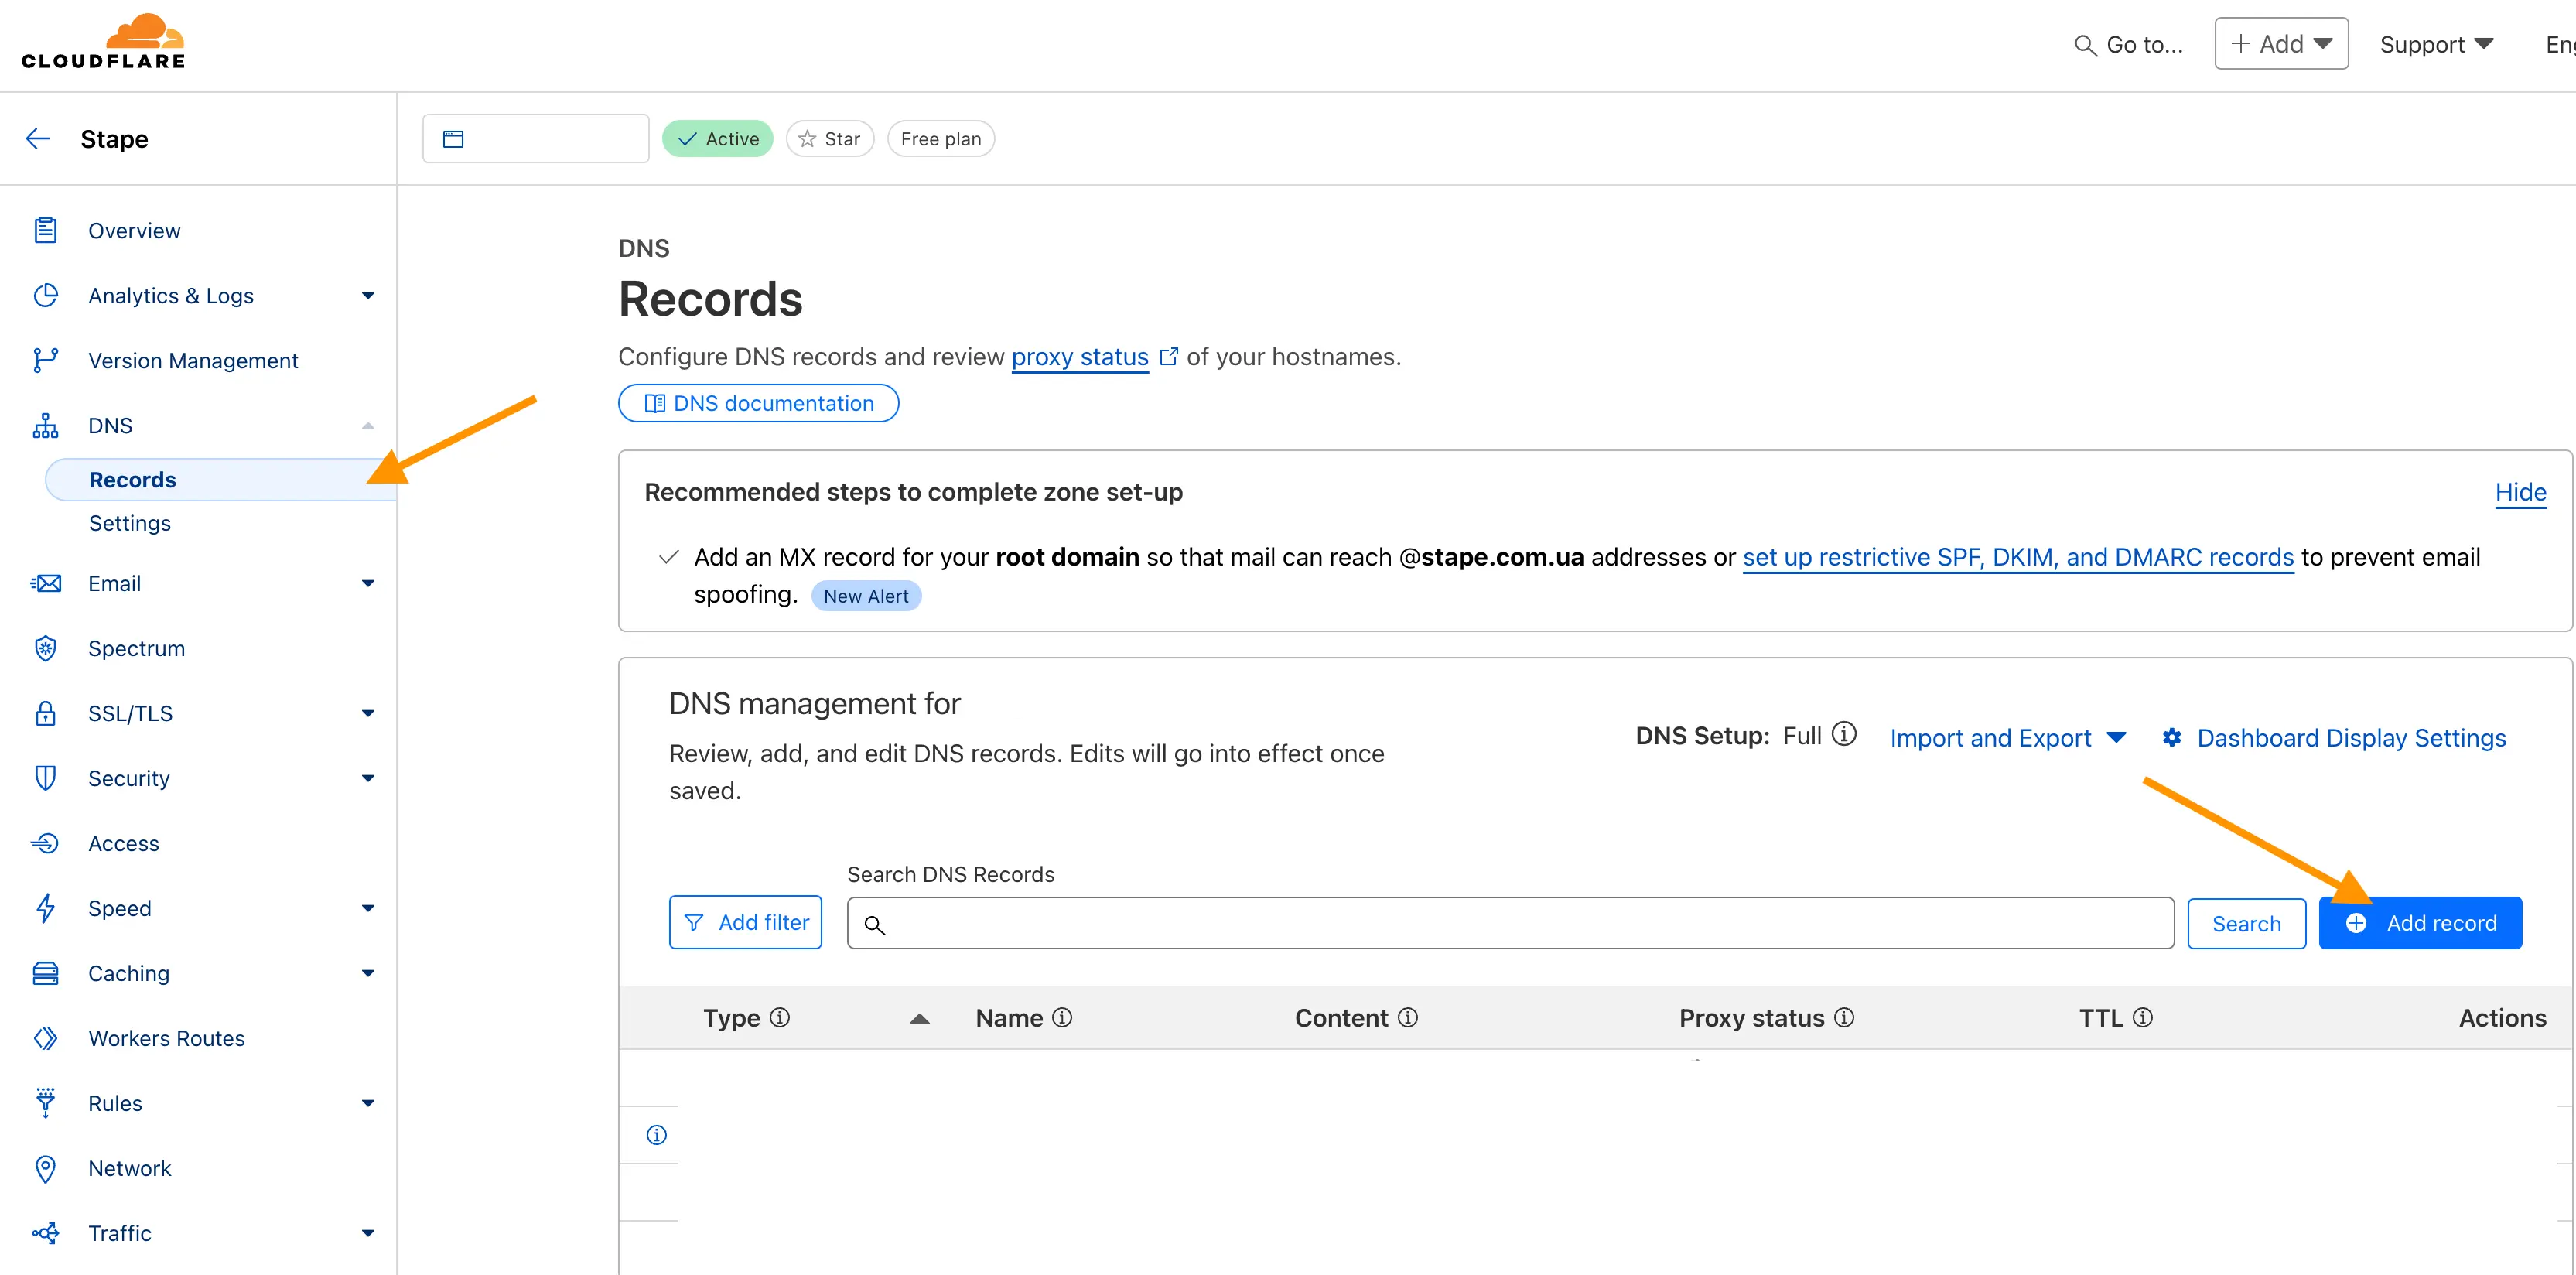Open Dashboard Display Settings link
This screenshot has width=2576, height=1275.
2351,738
